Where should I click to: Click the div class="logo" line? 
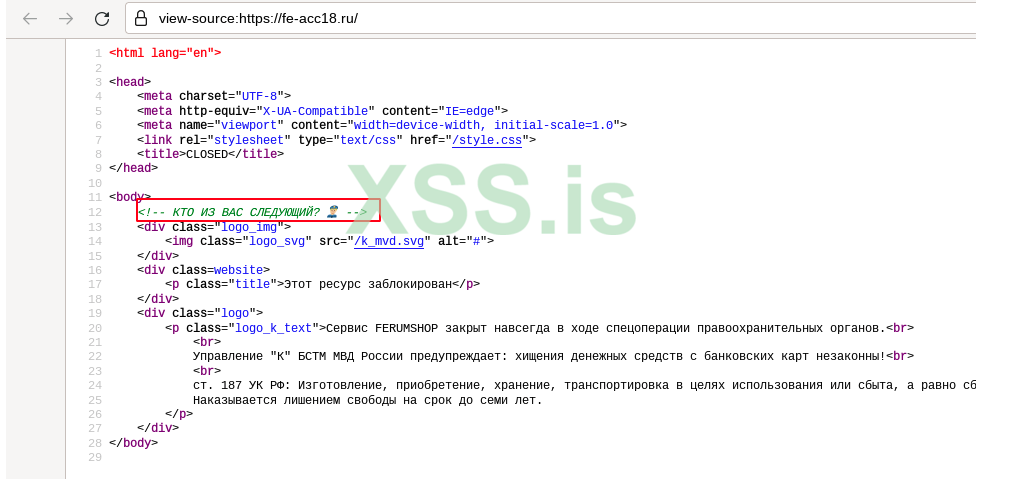tap(200, 313)
